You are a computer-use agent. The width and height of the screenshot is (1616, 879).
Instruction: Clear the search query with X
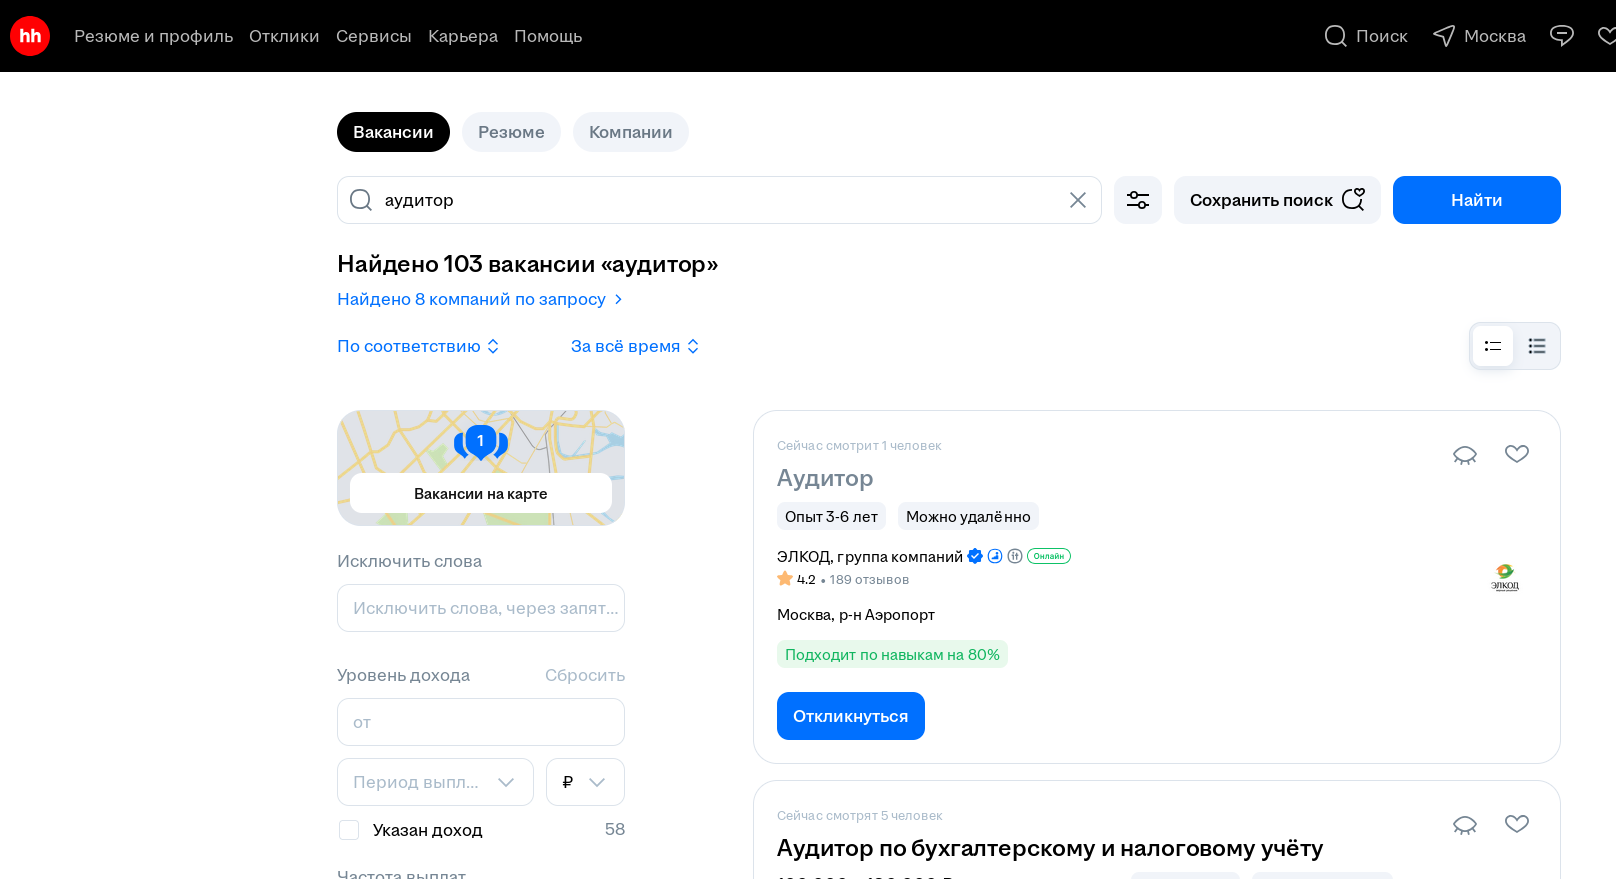tap(1077, 200)
